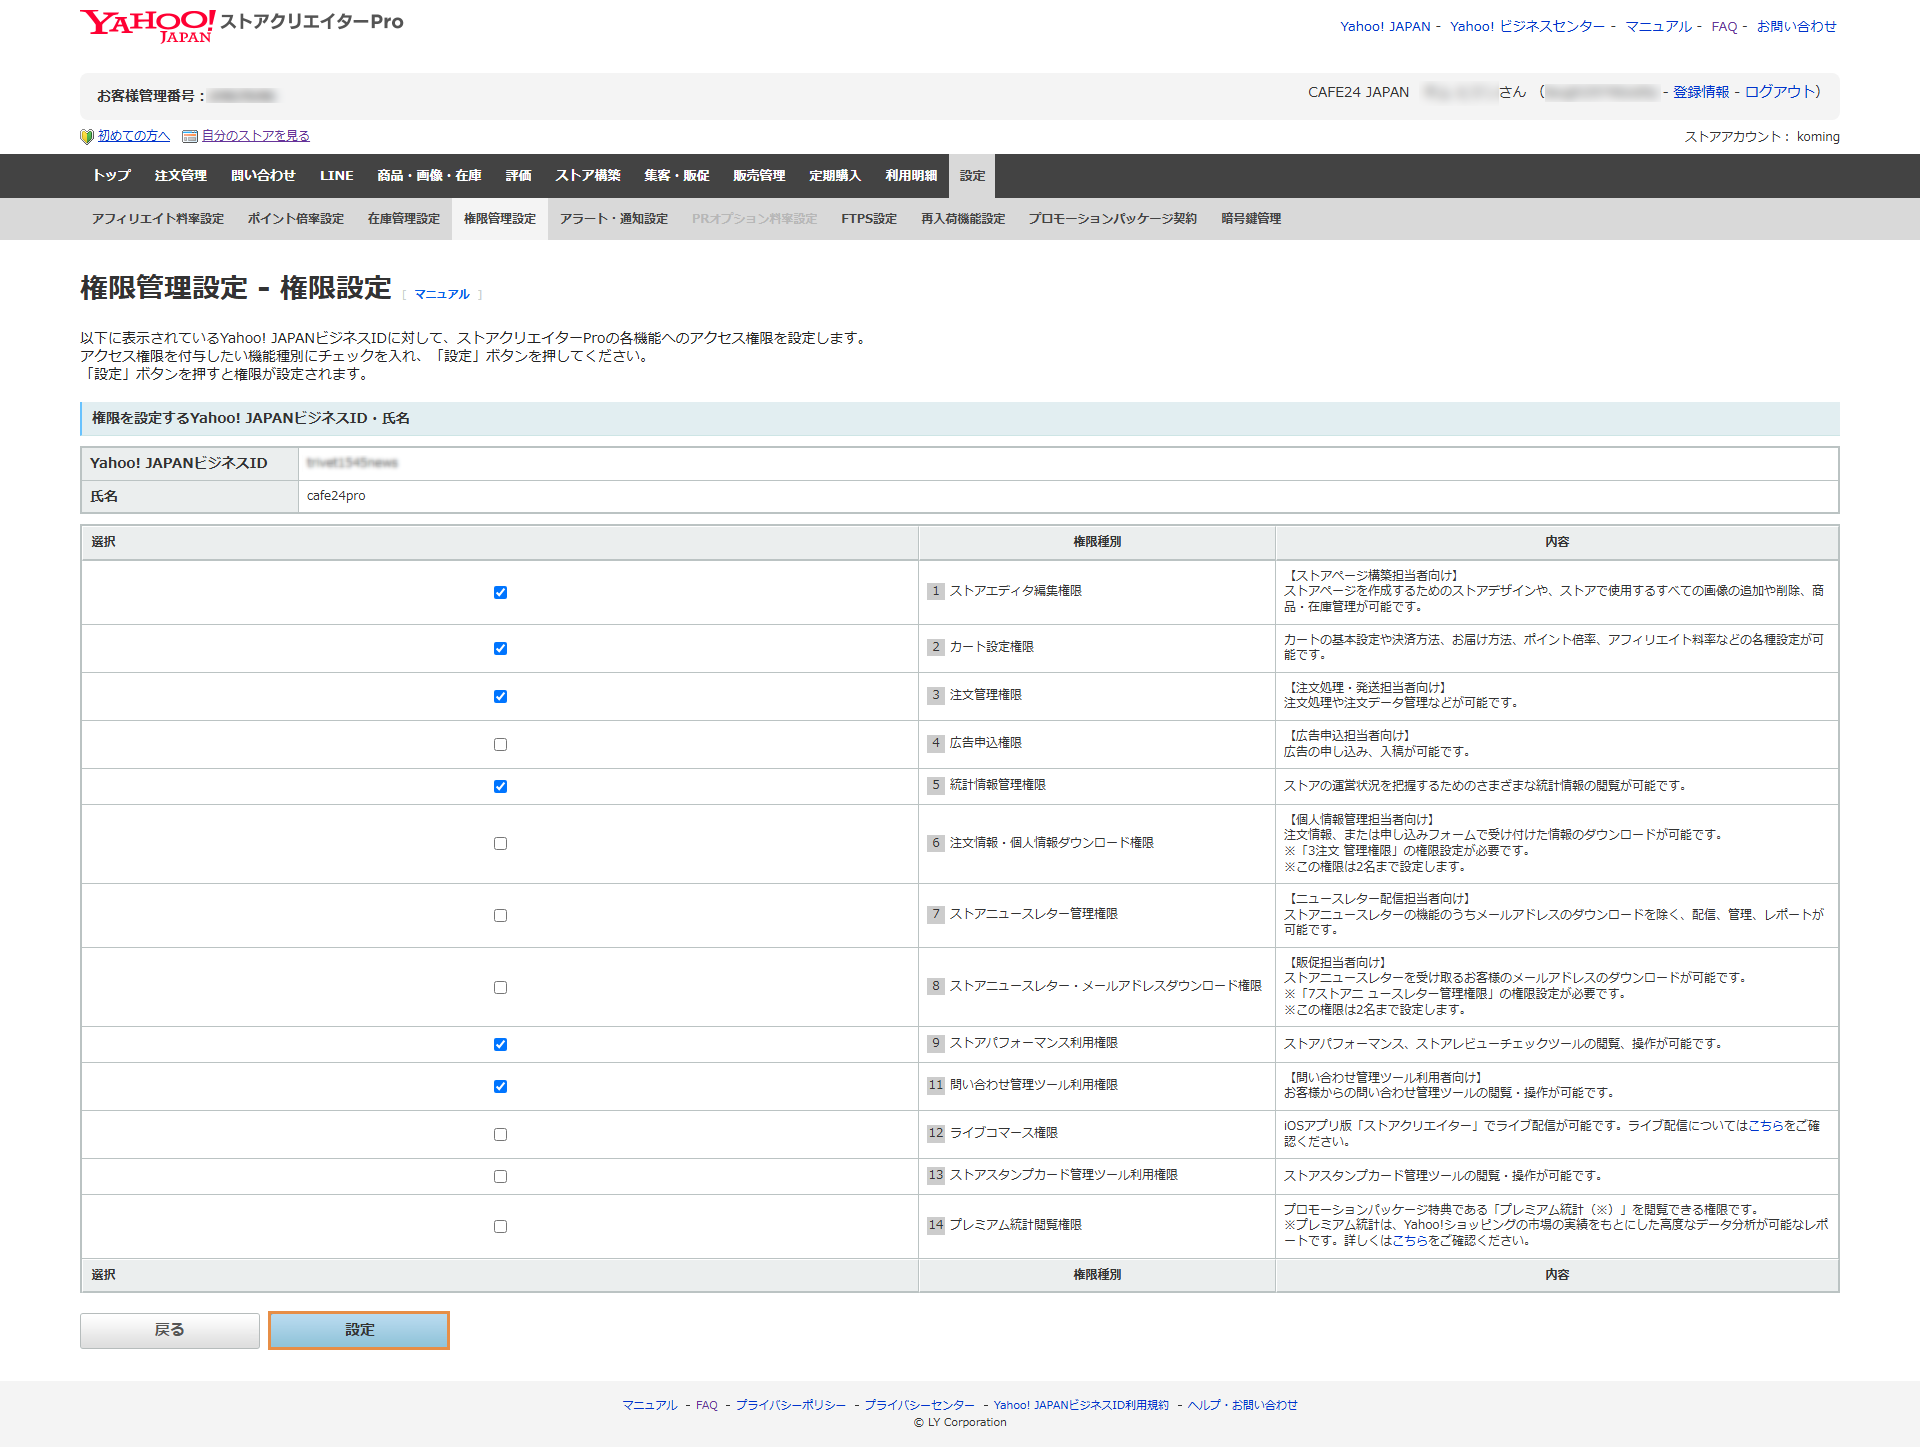Click the 自分のストアを見る store icon

click(190, 136)
